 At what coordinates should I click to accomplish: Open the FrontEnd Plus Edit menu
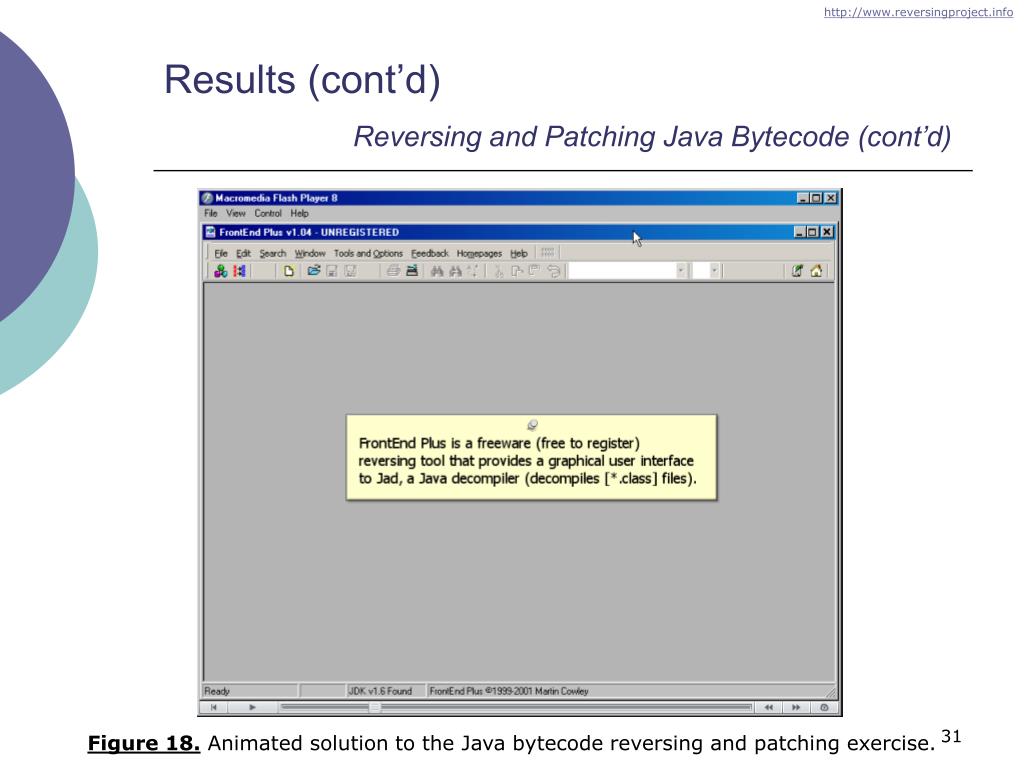243,253
